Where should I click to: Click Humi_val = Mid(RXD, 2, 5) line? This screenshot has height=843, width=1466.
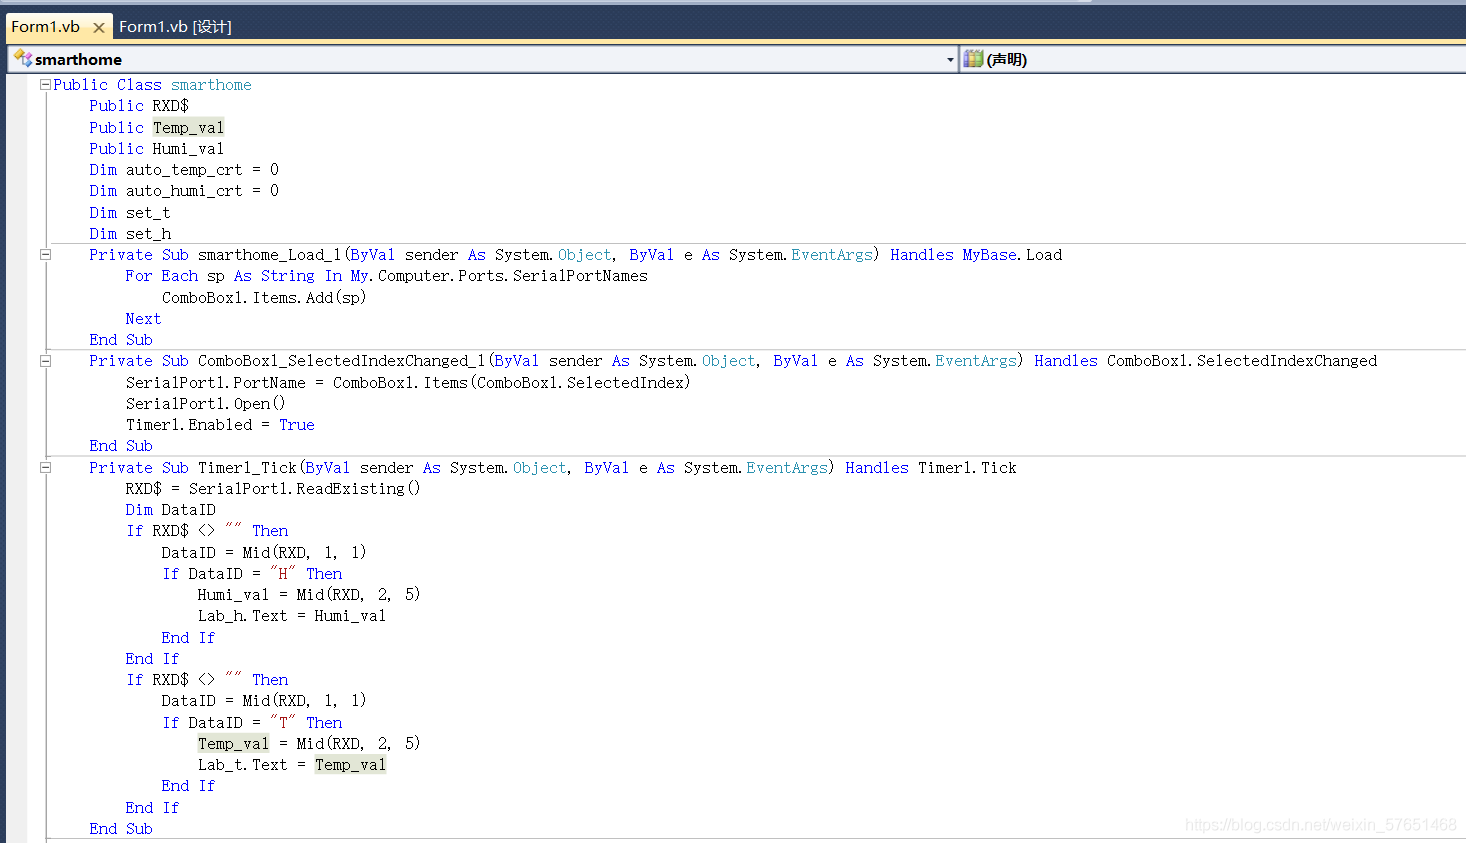tap(309, 595)
